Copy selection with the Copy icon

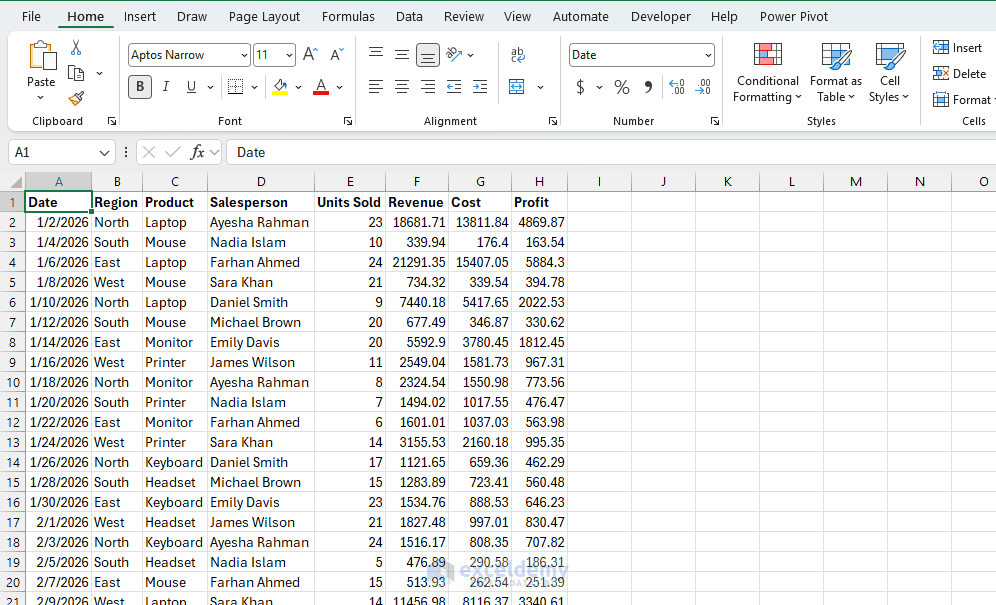click(x=76, y=74)
